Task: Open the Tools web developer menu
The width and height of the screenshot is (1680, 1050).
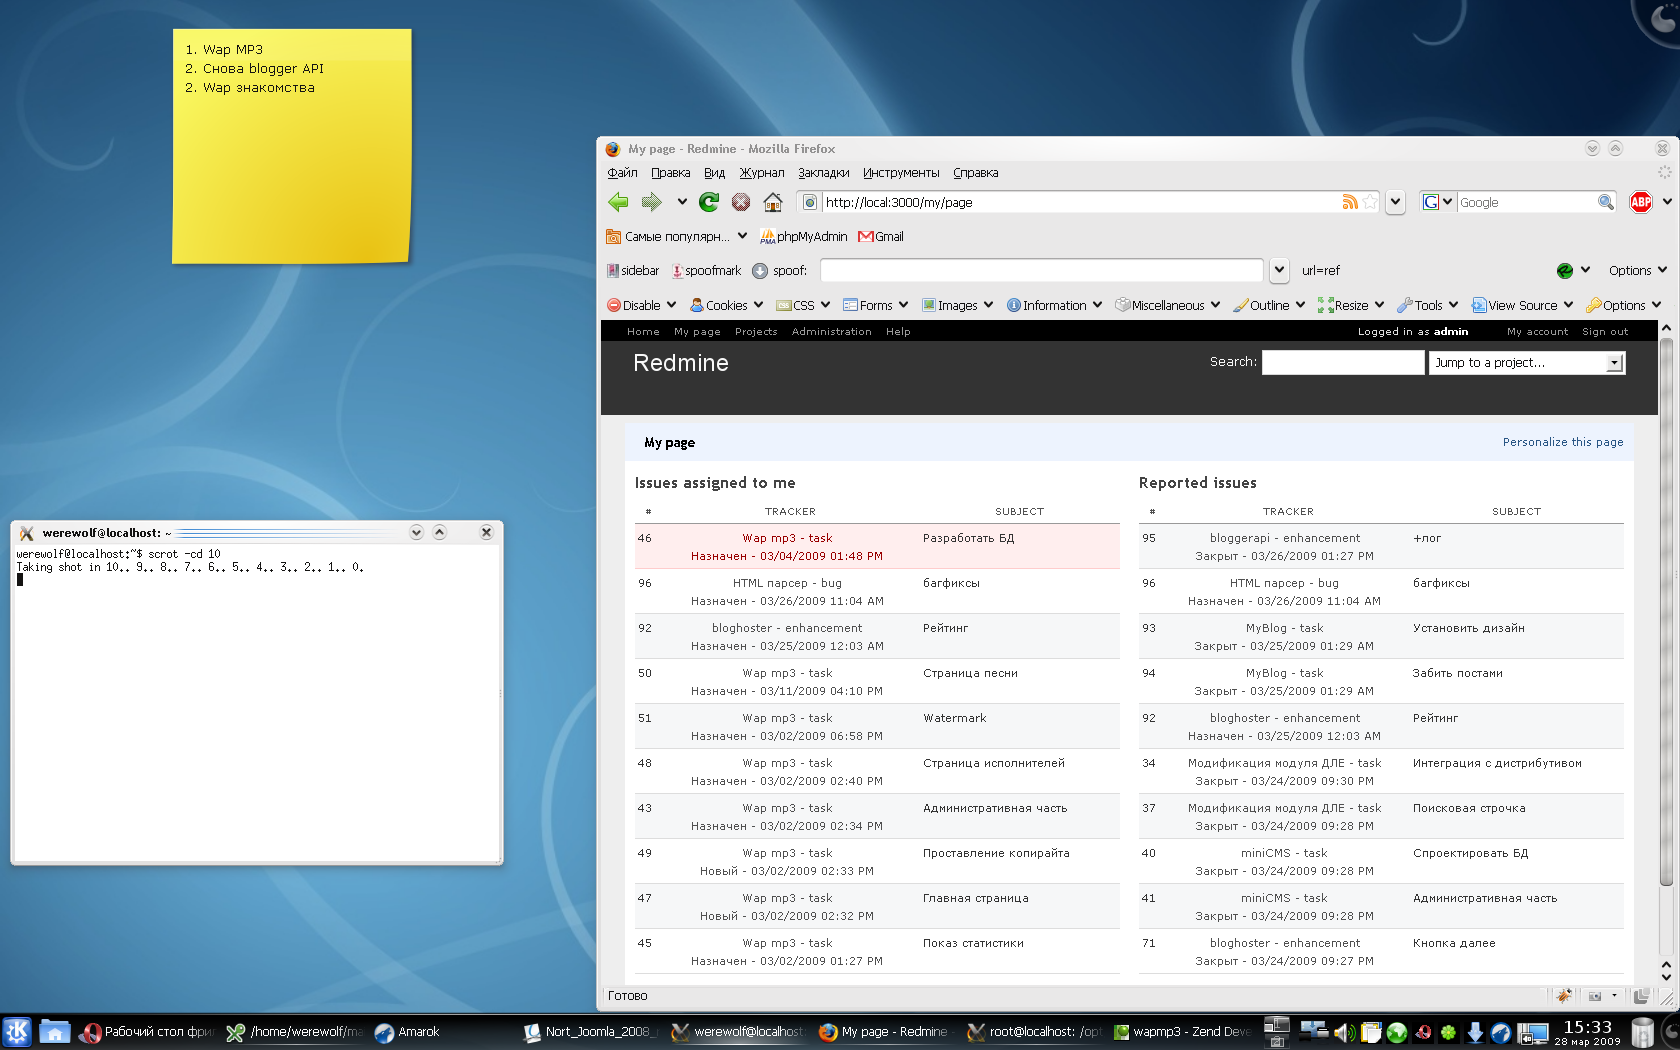Action: coord(1428,305)
